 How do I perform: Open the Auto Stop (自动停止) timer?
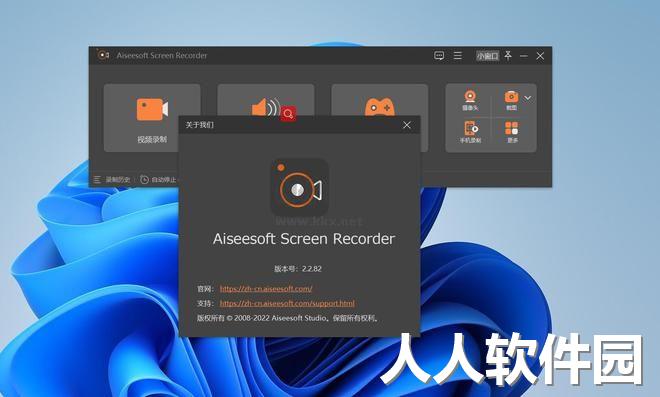[x=158, y=180]
